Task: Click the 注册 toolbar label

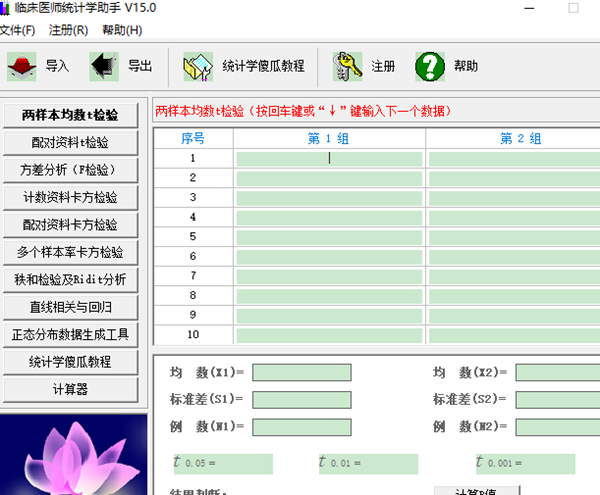Action: click(383, 66)
